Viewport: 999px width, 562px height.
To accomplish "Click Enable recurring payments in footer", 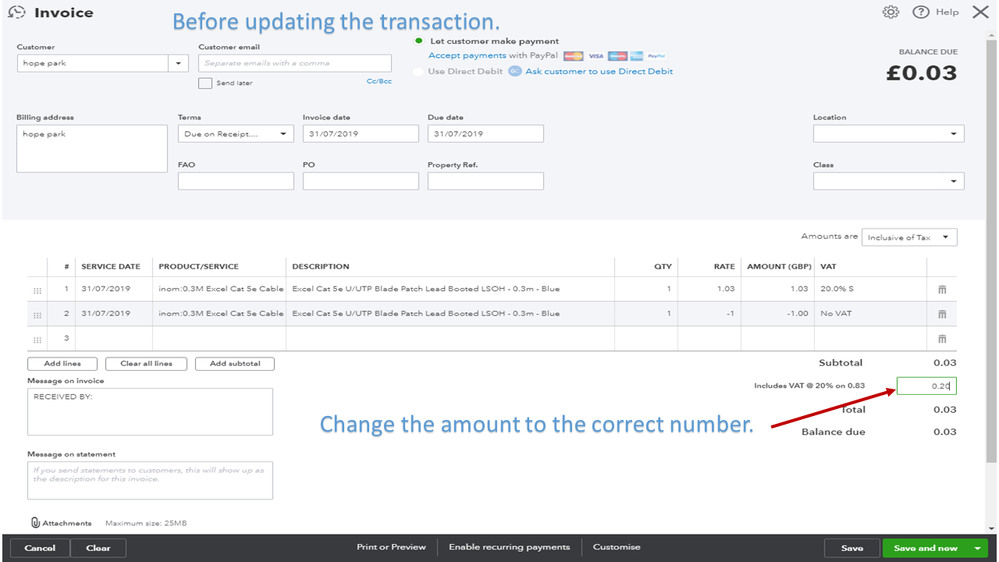I will point(509,547).
